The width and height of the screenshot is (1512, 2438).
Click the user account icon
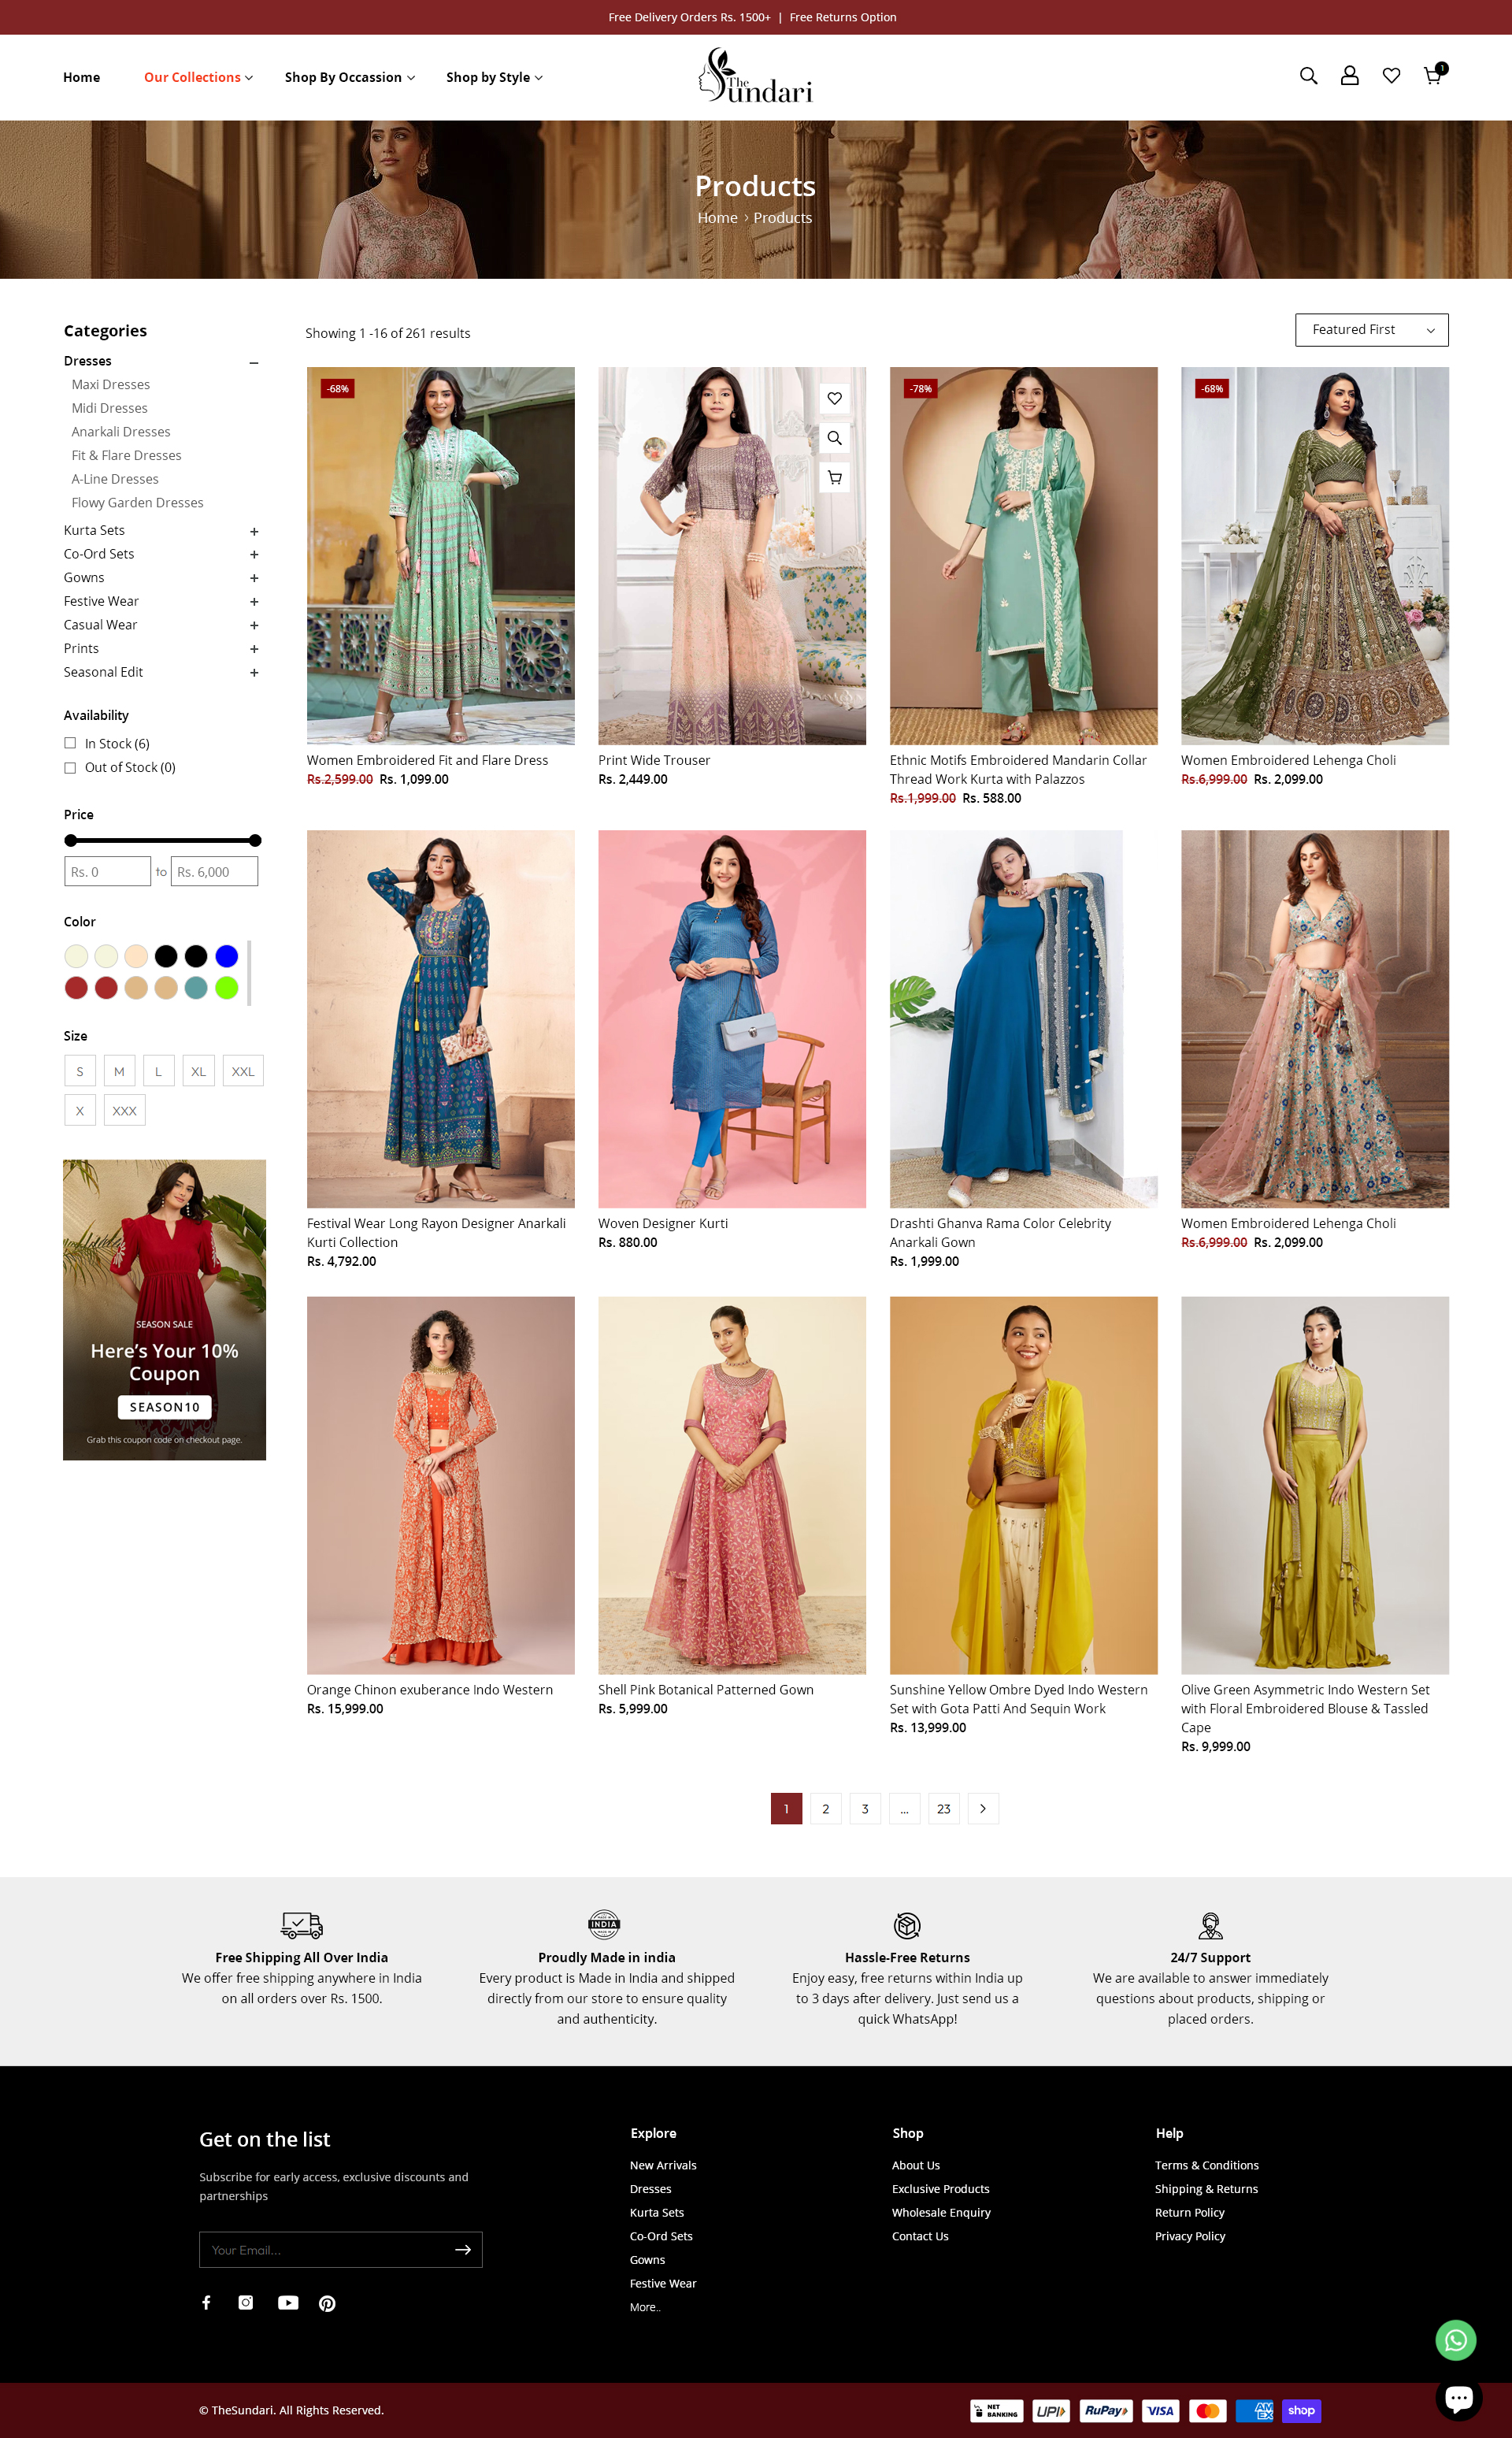(x=1349, y=76)
